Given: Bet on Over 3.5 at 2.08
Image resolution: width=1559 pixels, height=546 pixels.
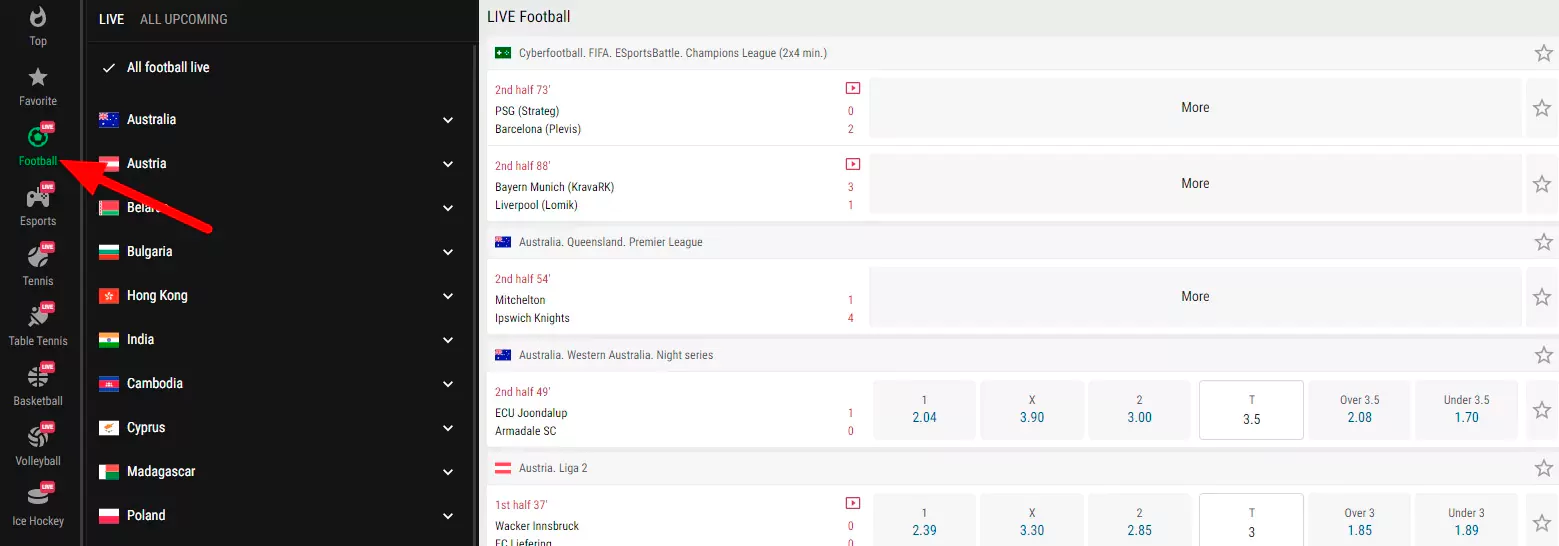Looking at the screenshot, I should [1359, 410].
